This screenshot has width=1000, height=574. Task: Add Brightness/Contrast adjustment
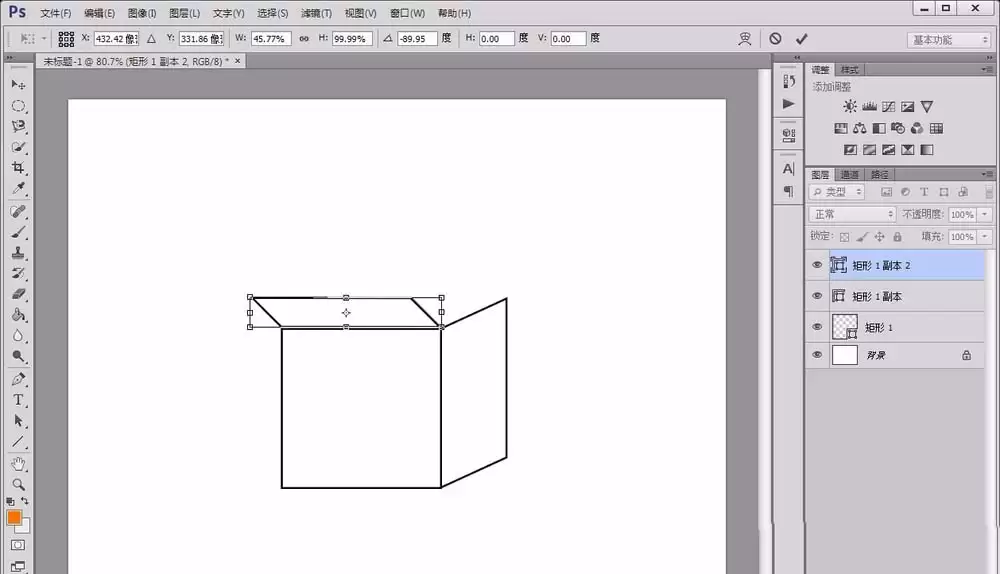tap(850, 107)
